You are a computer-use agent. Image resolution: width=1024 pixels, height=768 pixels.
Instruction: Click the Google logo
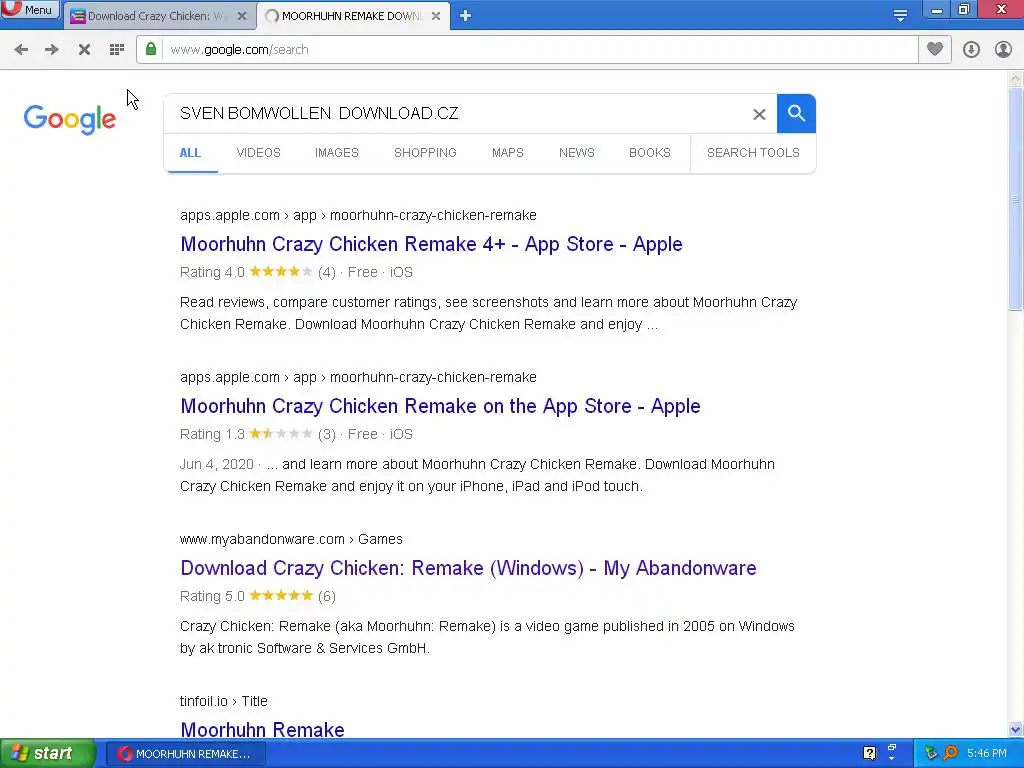70,120
